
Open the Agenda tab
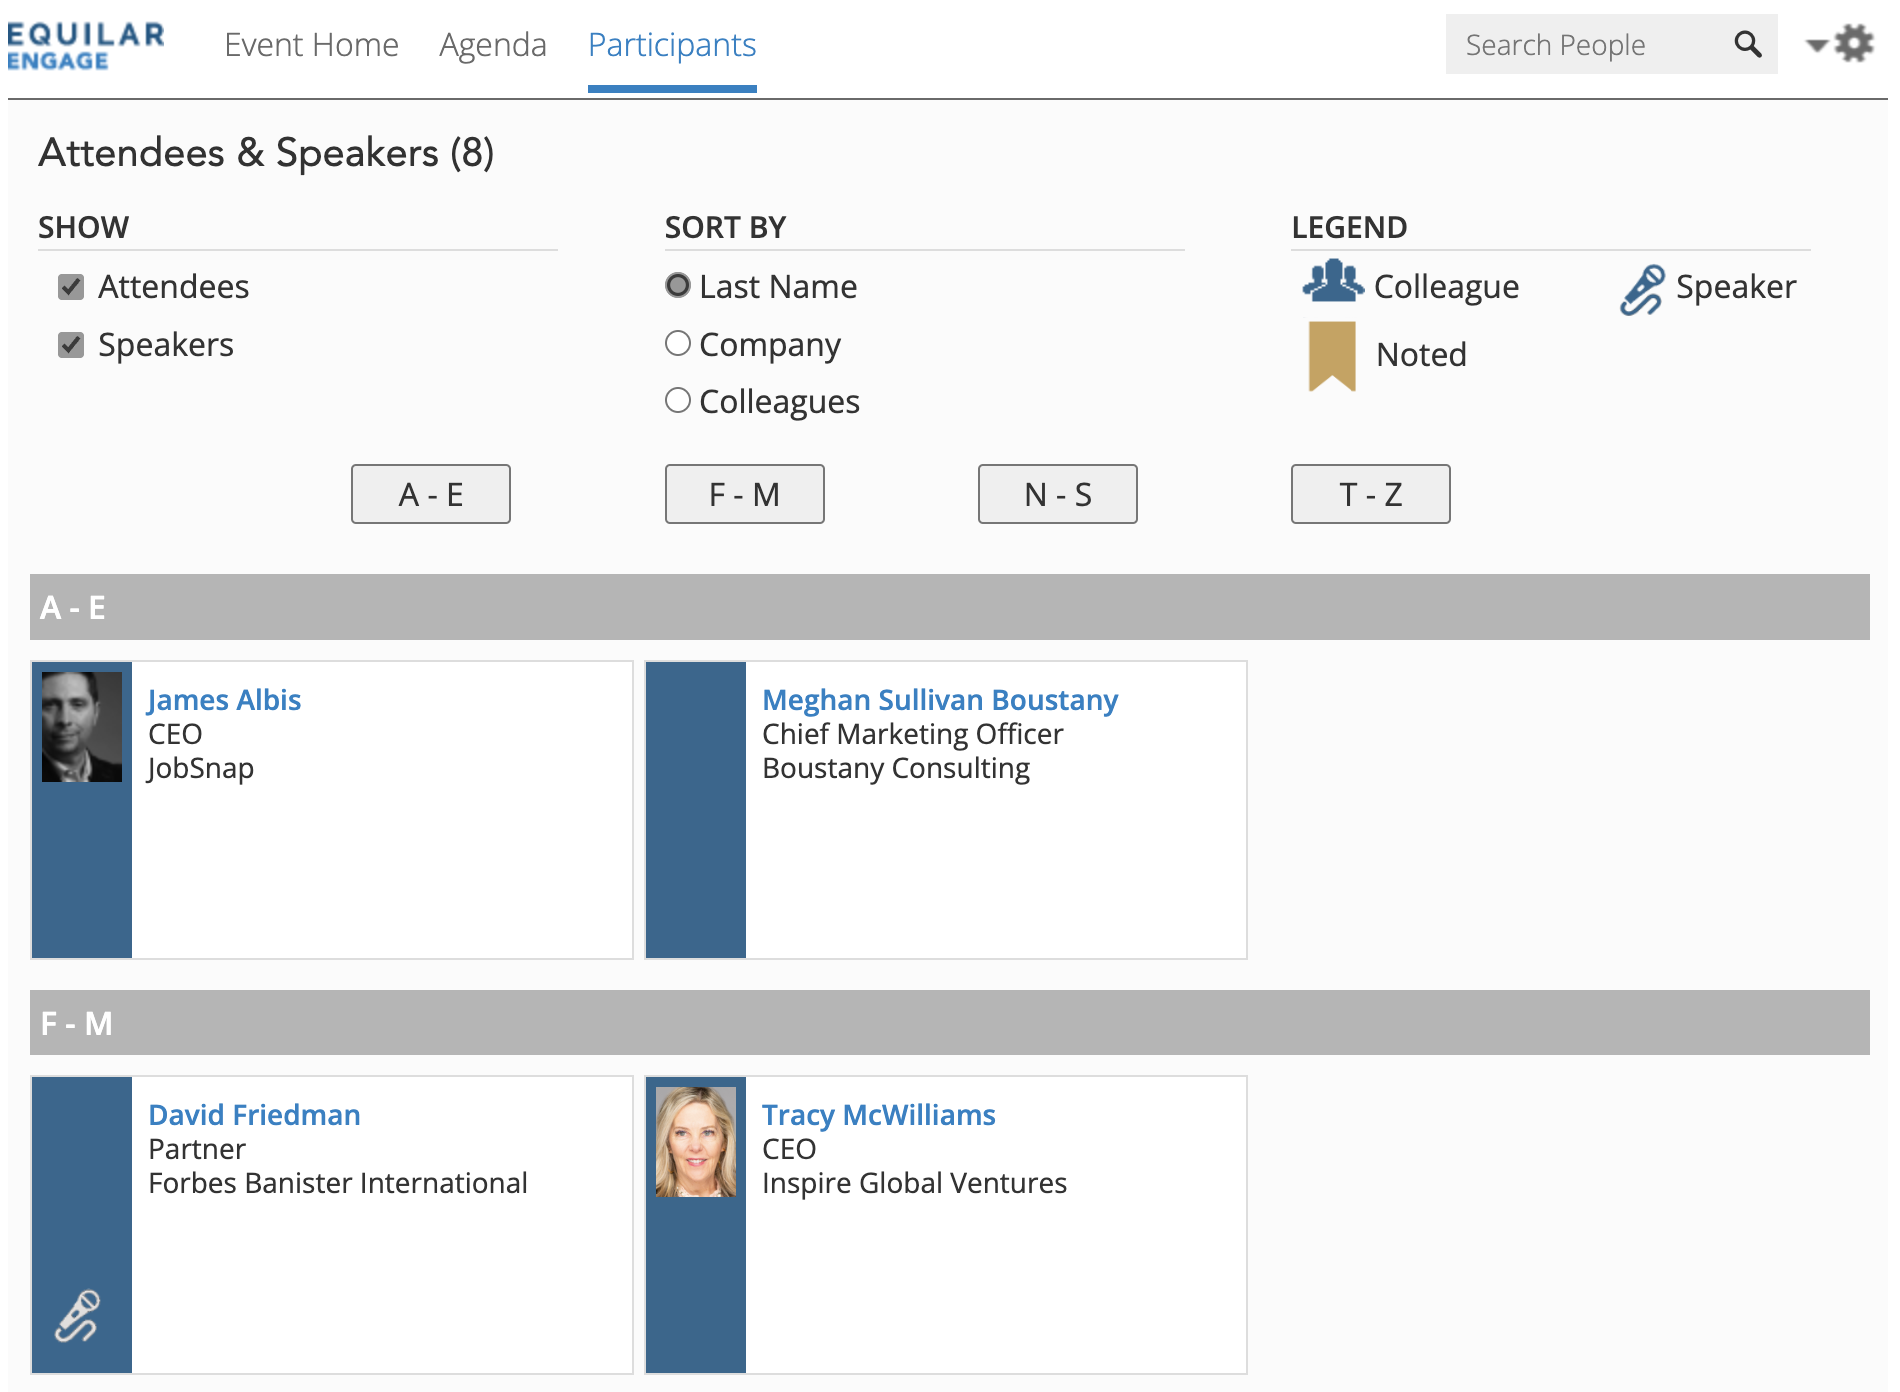493,45
